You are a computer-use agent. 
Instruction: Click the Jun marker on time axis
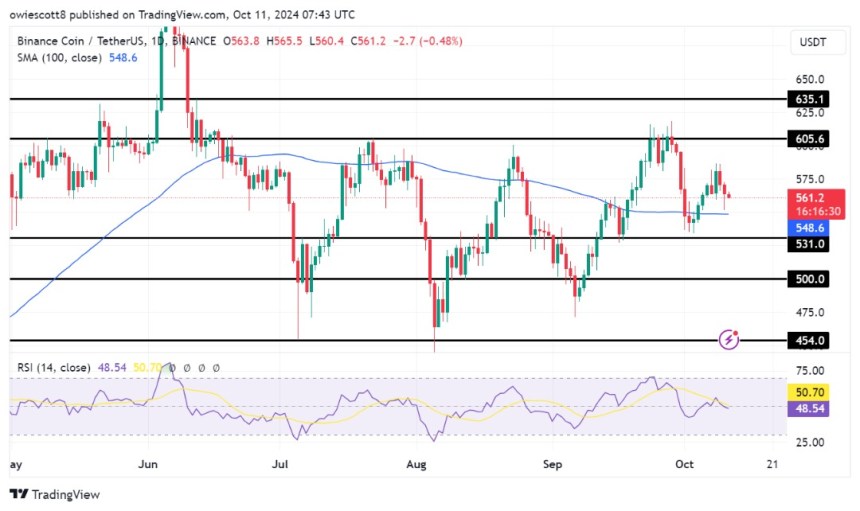coord(149,465)
